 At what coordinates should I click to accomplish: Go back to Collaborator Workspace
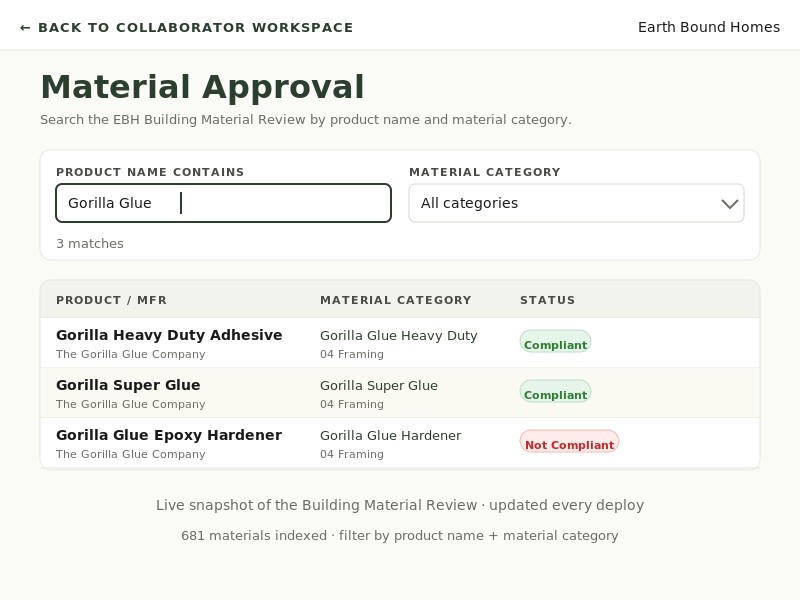click(x=186, y=28)
